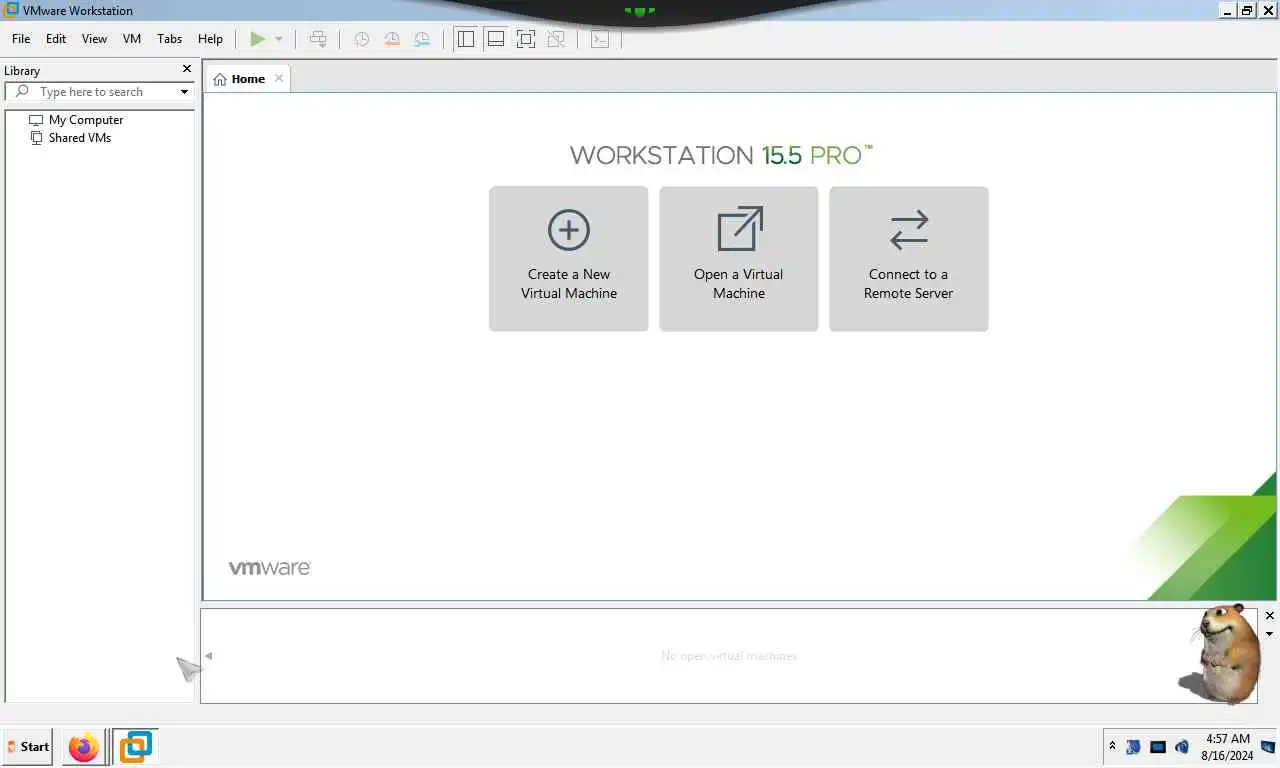Open the Help menu
Viewport: 1280px width, 768px height.
(x=210, y=39)
